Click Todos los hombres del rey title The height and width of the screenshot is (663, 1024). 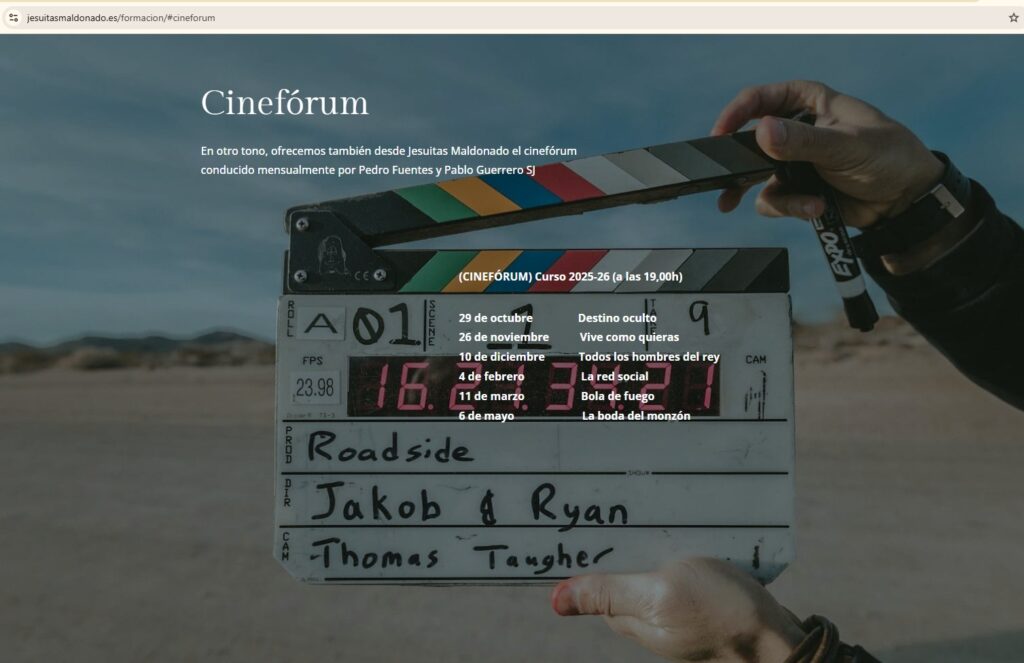tap(648, 357)
